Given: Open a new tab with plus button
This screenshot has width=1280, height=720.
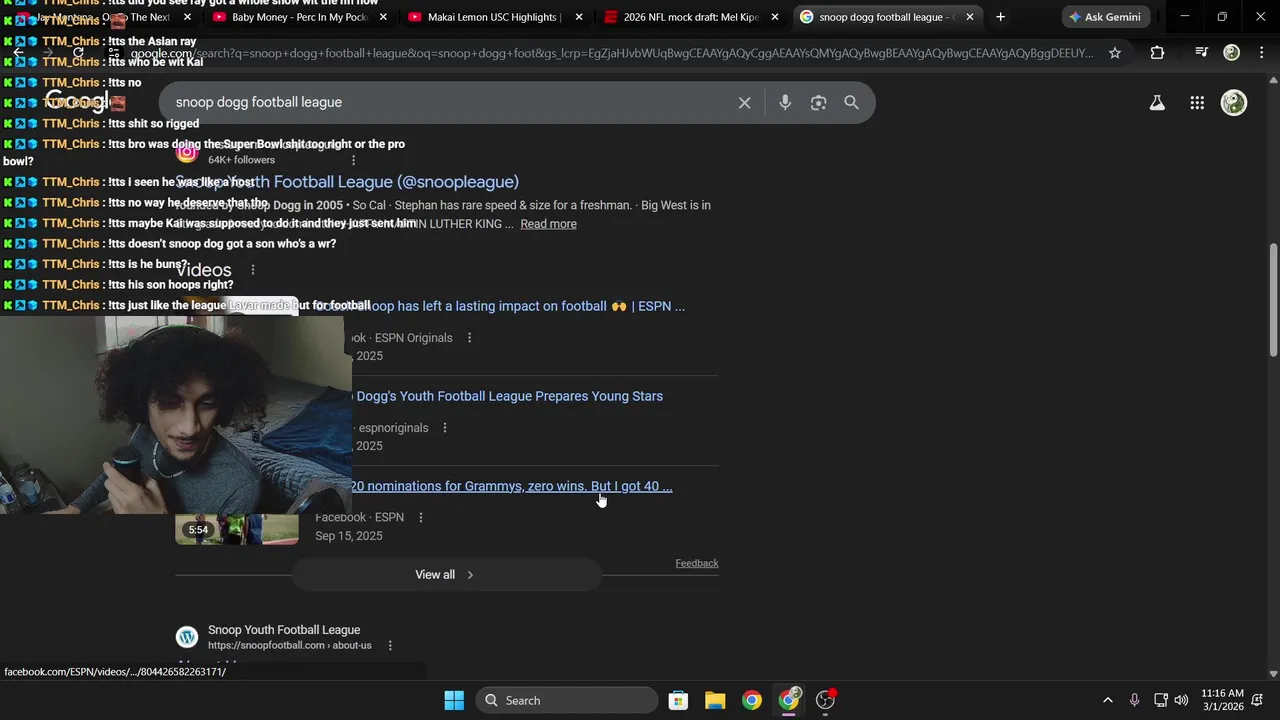Looking at the screenshot, I should (1000, 17).
